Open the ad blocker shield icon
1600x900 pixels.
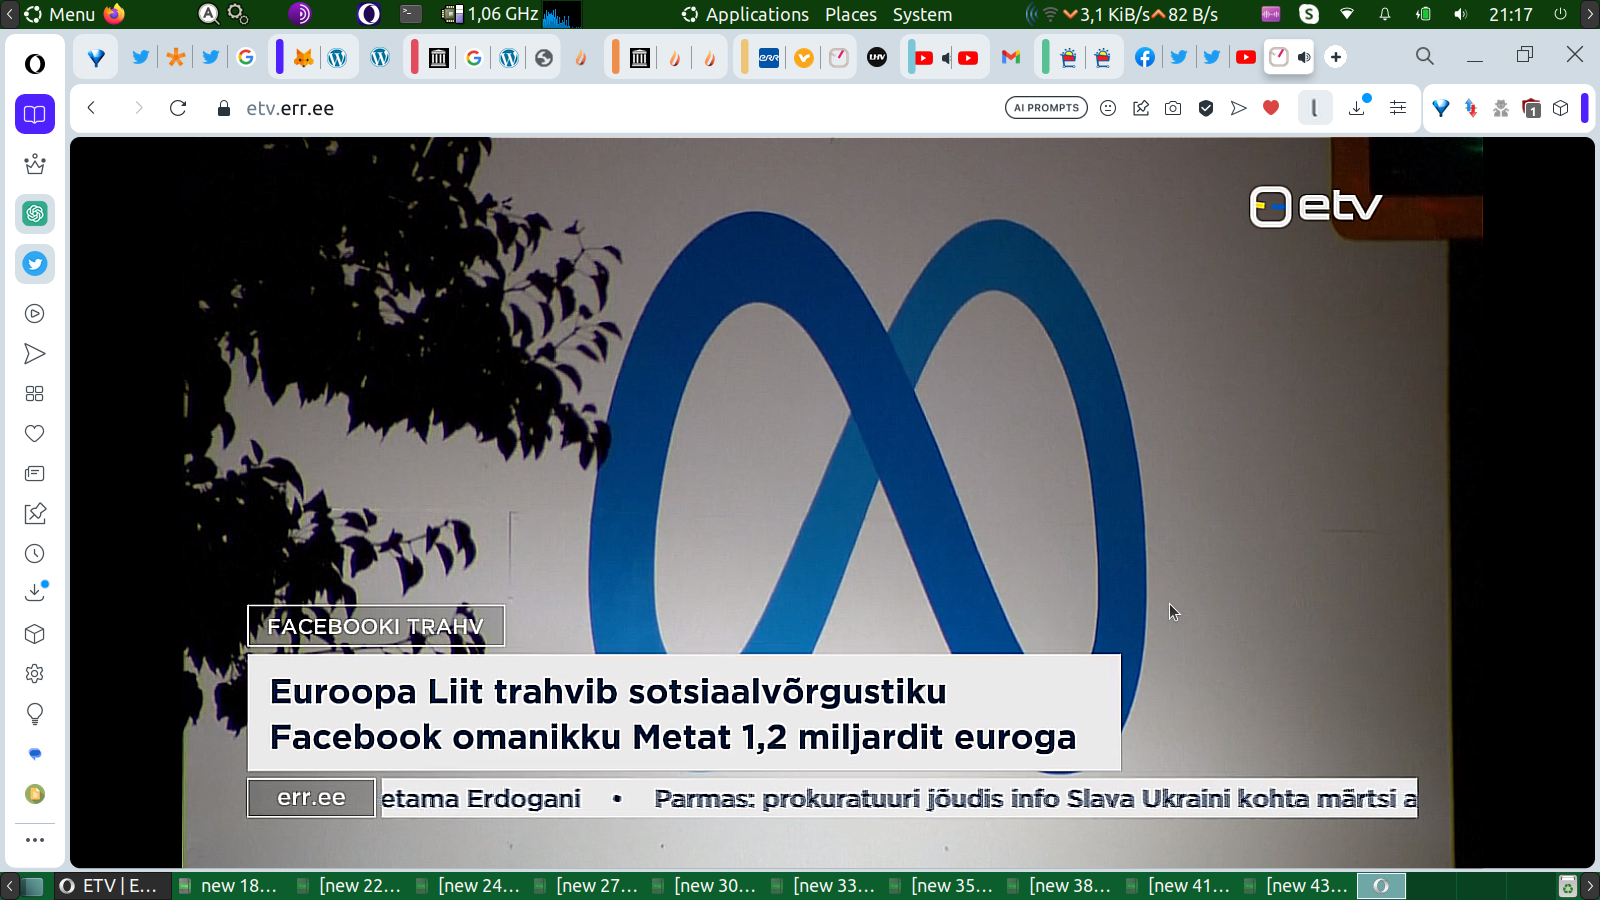(x=1206, y=108)
